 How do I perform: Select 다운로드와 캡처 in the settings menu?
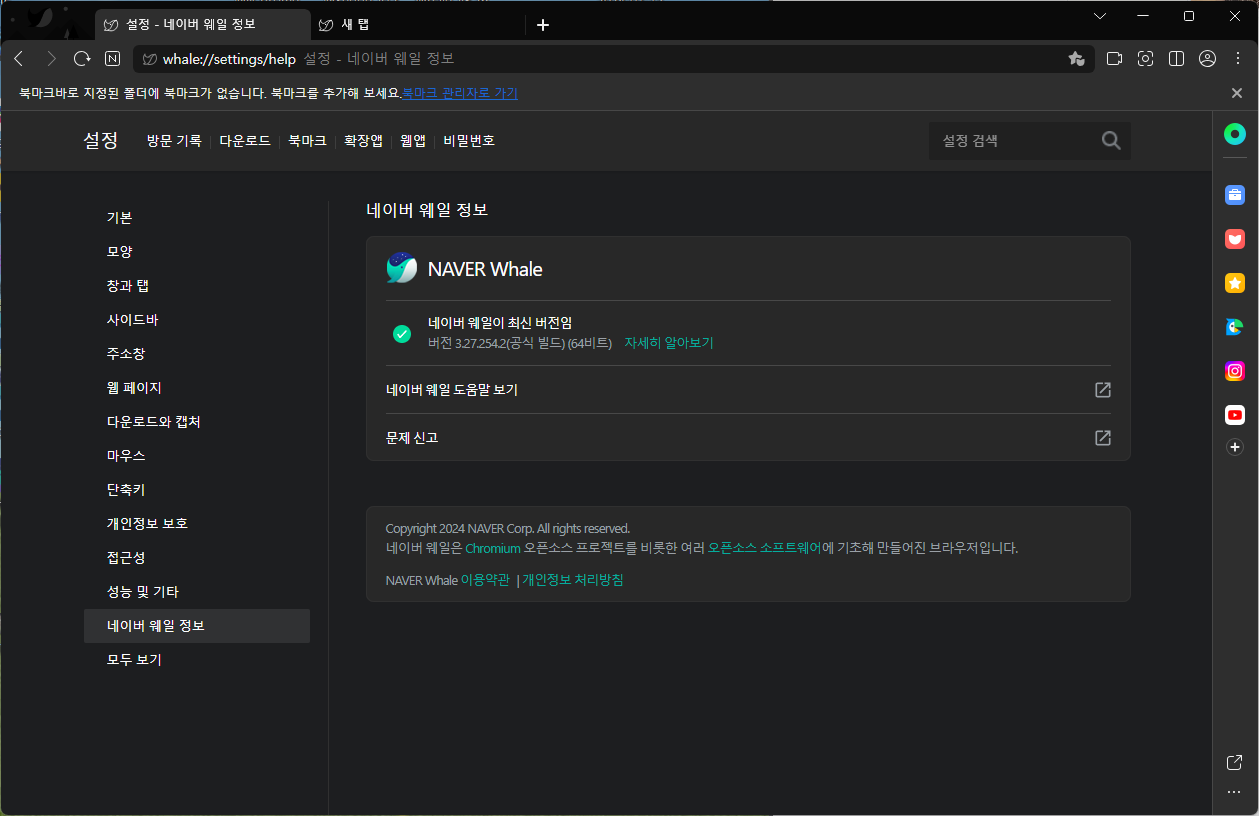197,422
